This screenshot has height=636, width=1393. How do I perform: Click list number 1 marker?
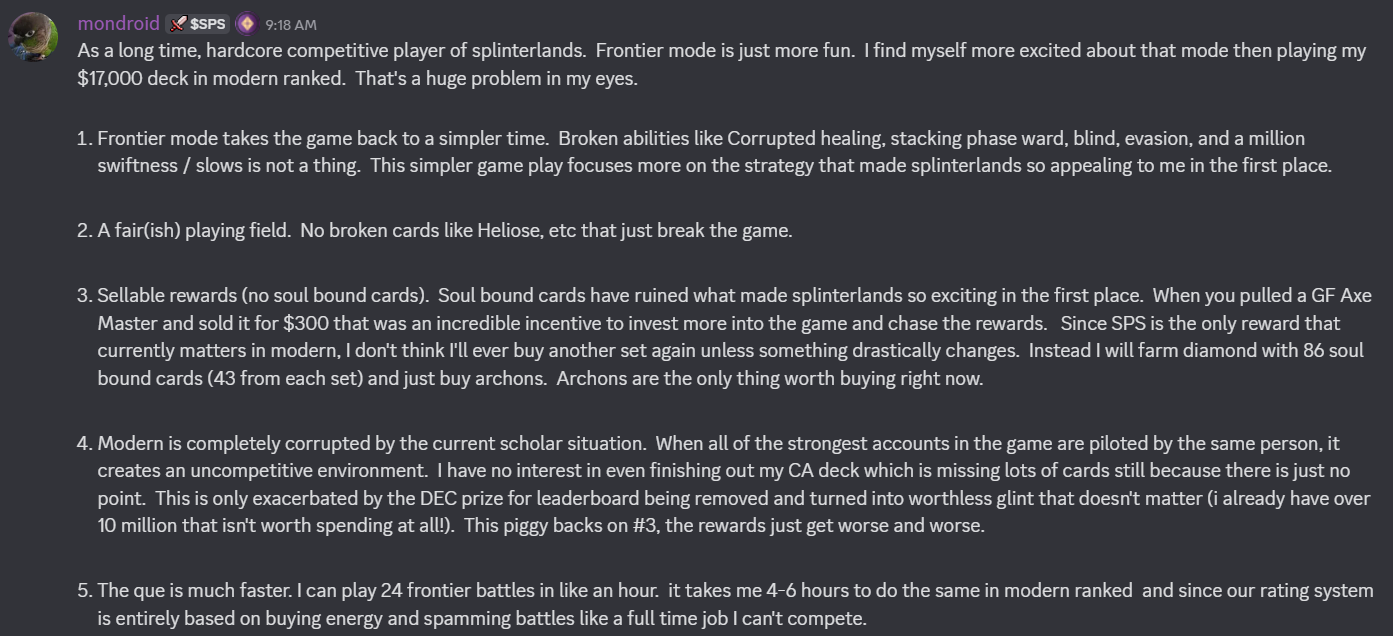(85, 138)
